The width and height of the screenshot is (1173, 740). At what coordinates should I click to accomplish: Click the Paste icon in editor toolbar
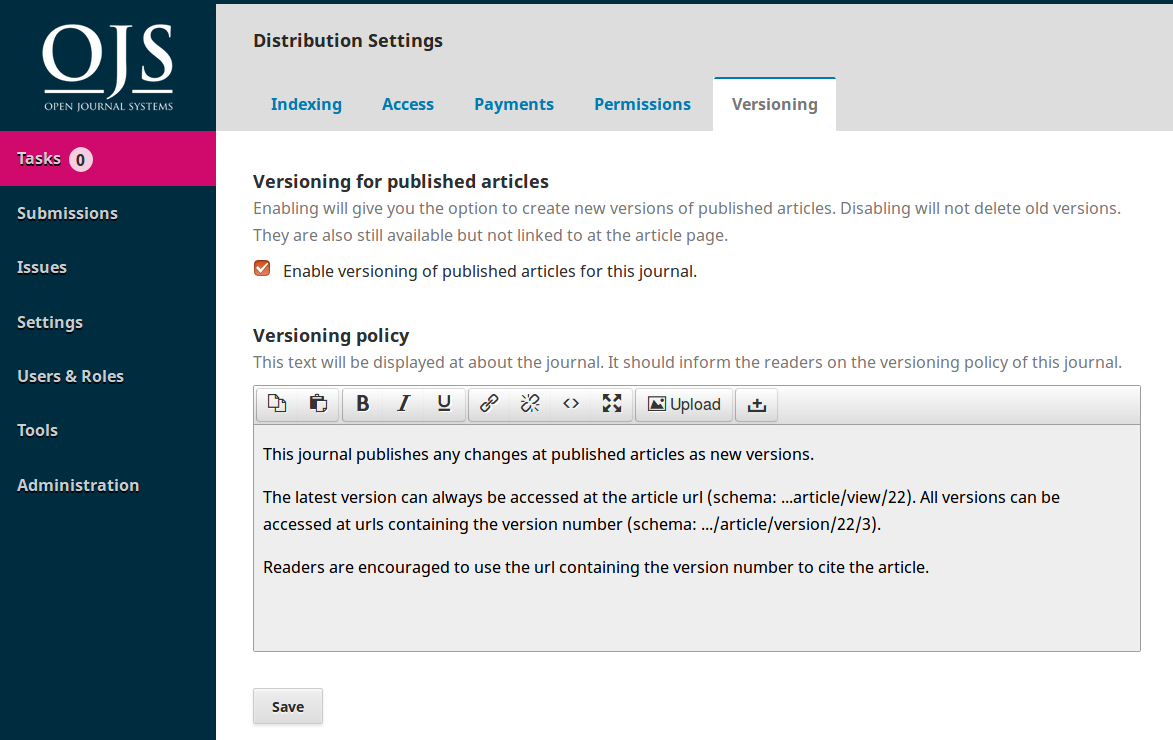tap(318, 404)
